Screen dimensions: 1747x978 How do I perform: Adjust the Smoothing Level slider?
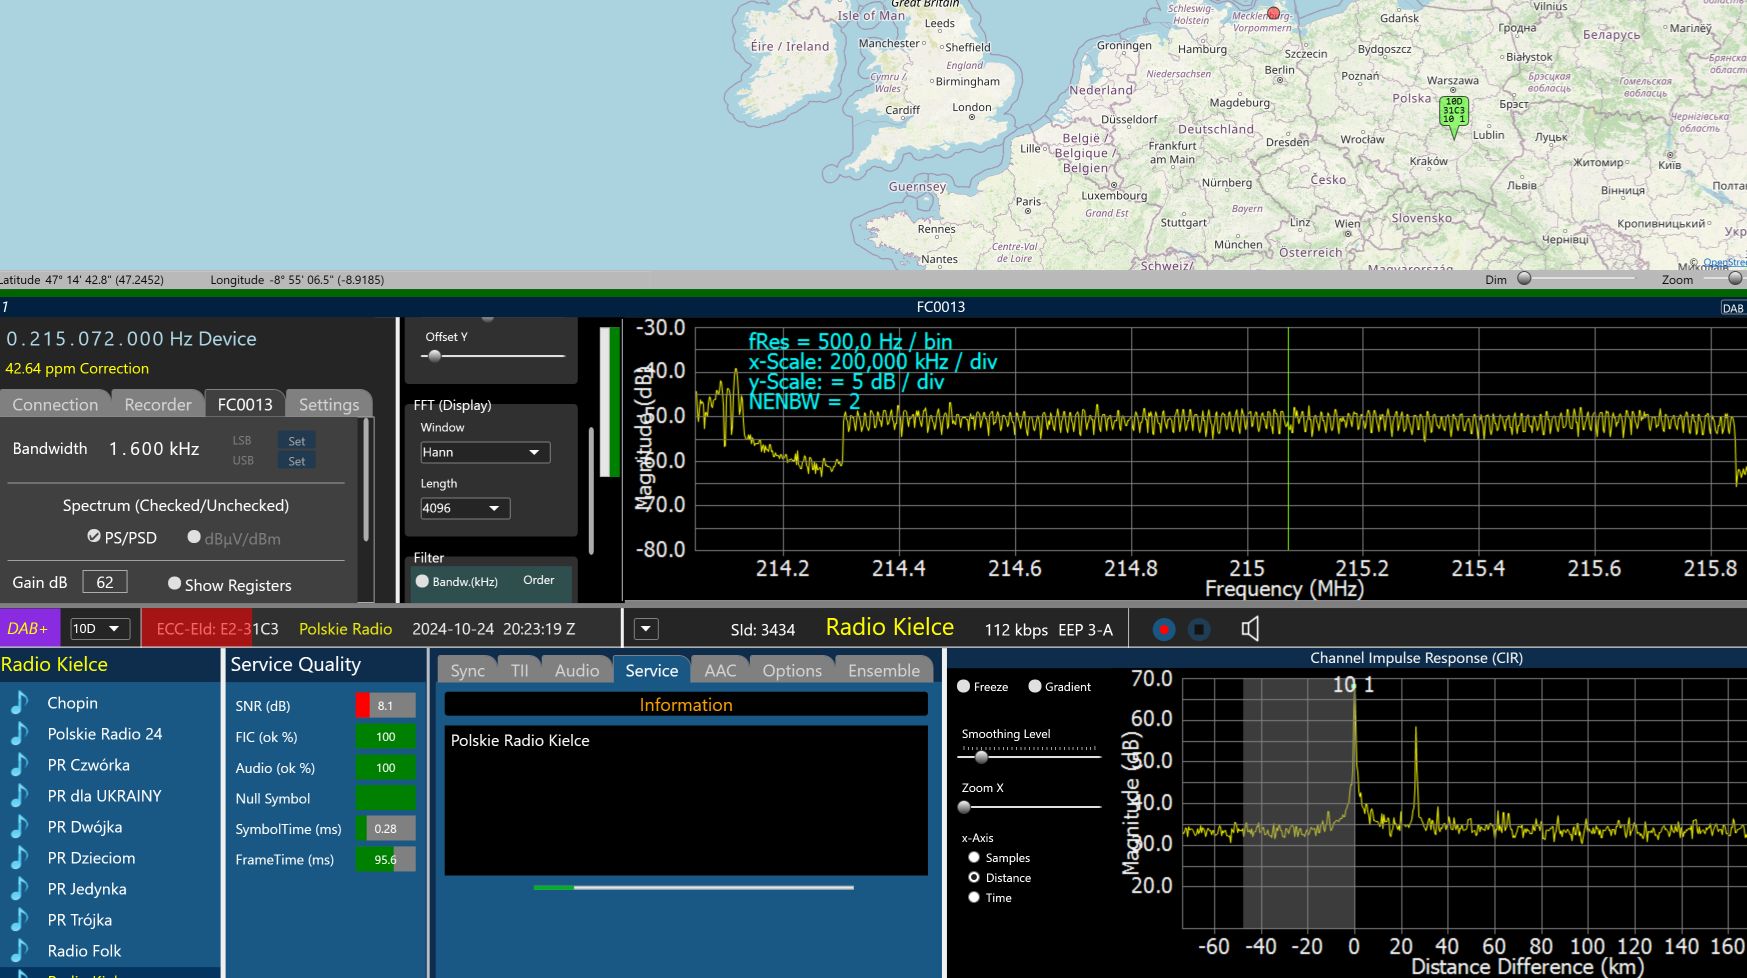click(981, 757)
